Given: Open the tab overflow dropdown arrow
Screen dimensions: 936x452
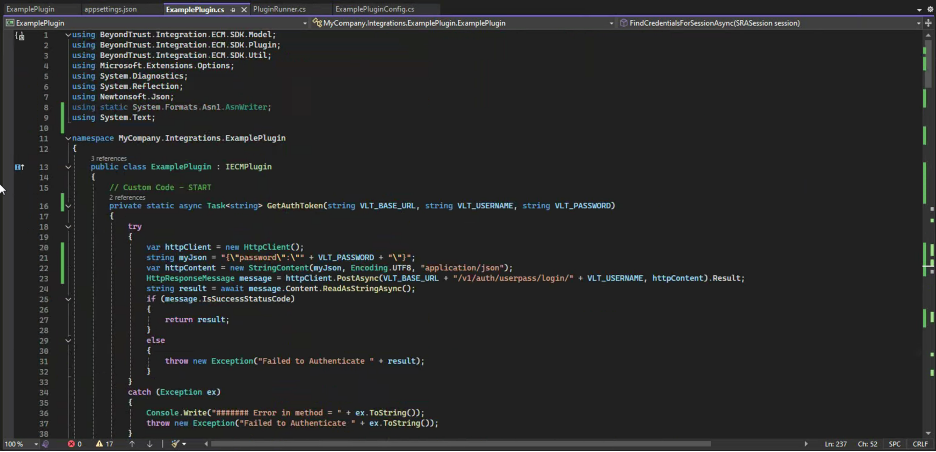Looking at the screenshot, I should (919, 10).
